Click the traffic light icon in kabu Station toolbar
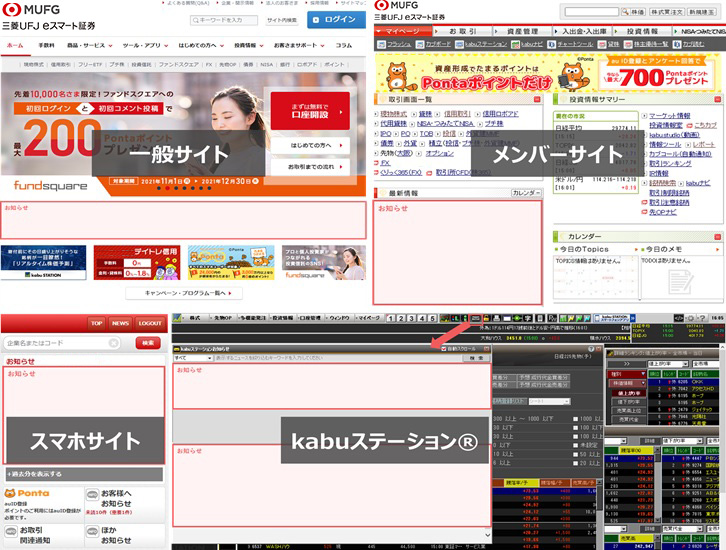The height and width of the screenshot is (550, 726). pyautogui.click(x=465, y=318)
